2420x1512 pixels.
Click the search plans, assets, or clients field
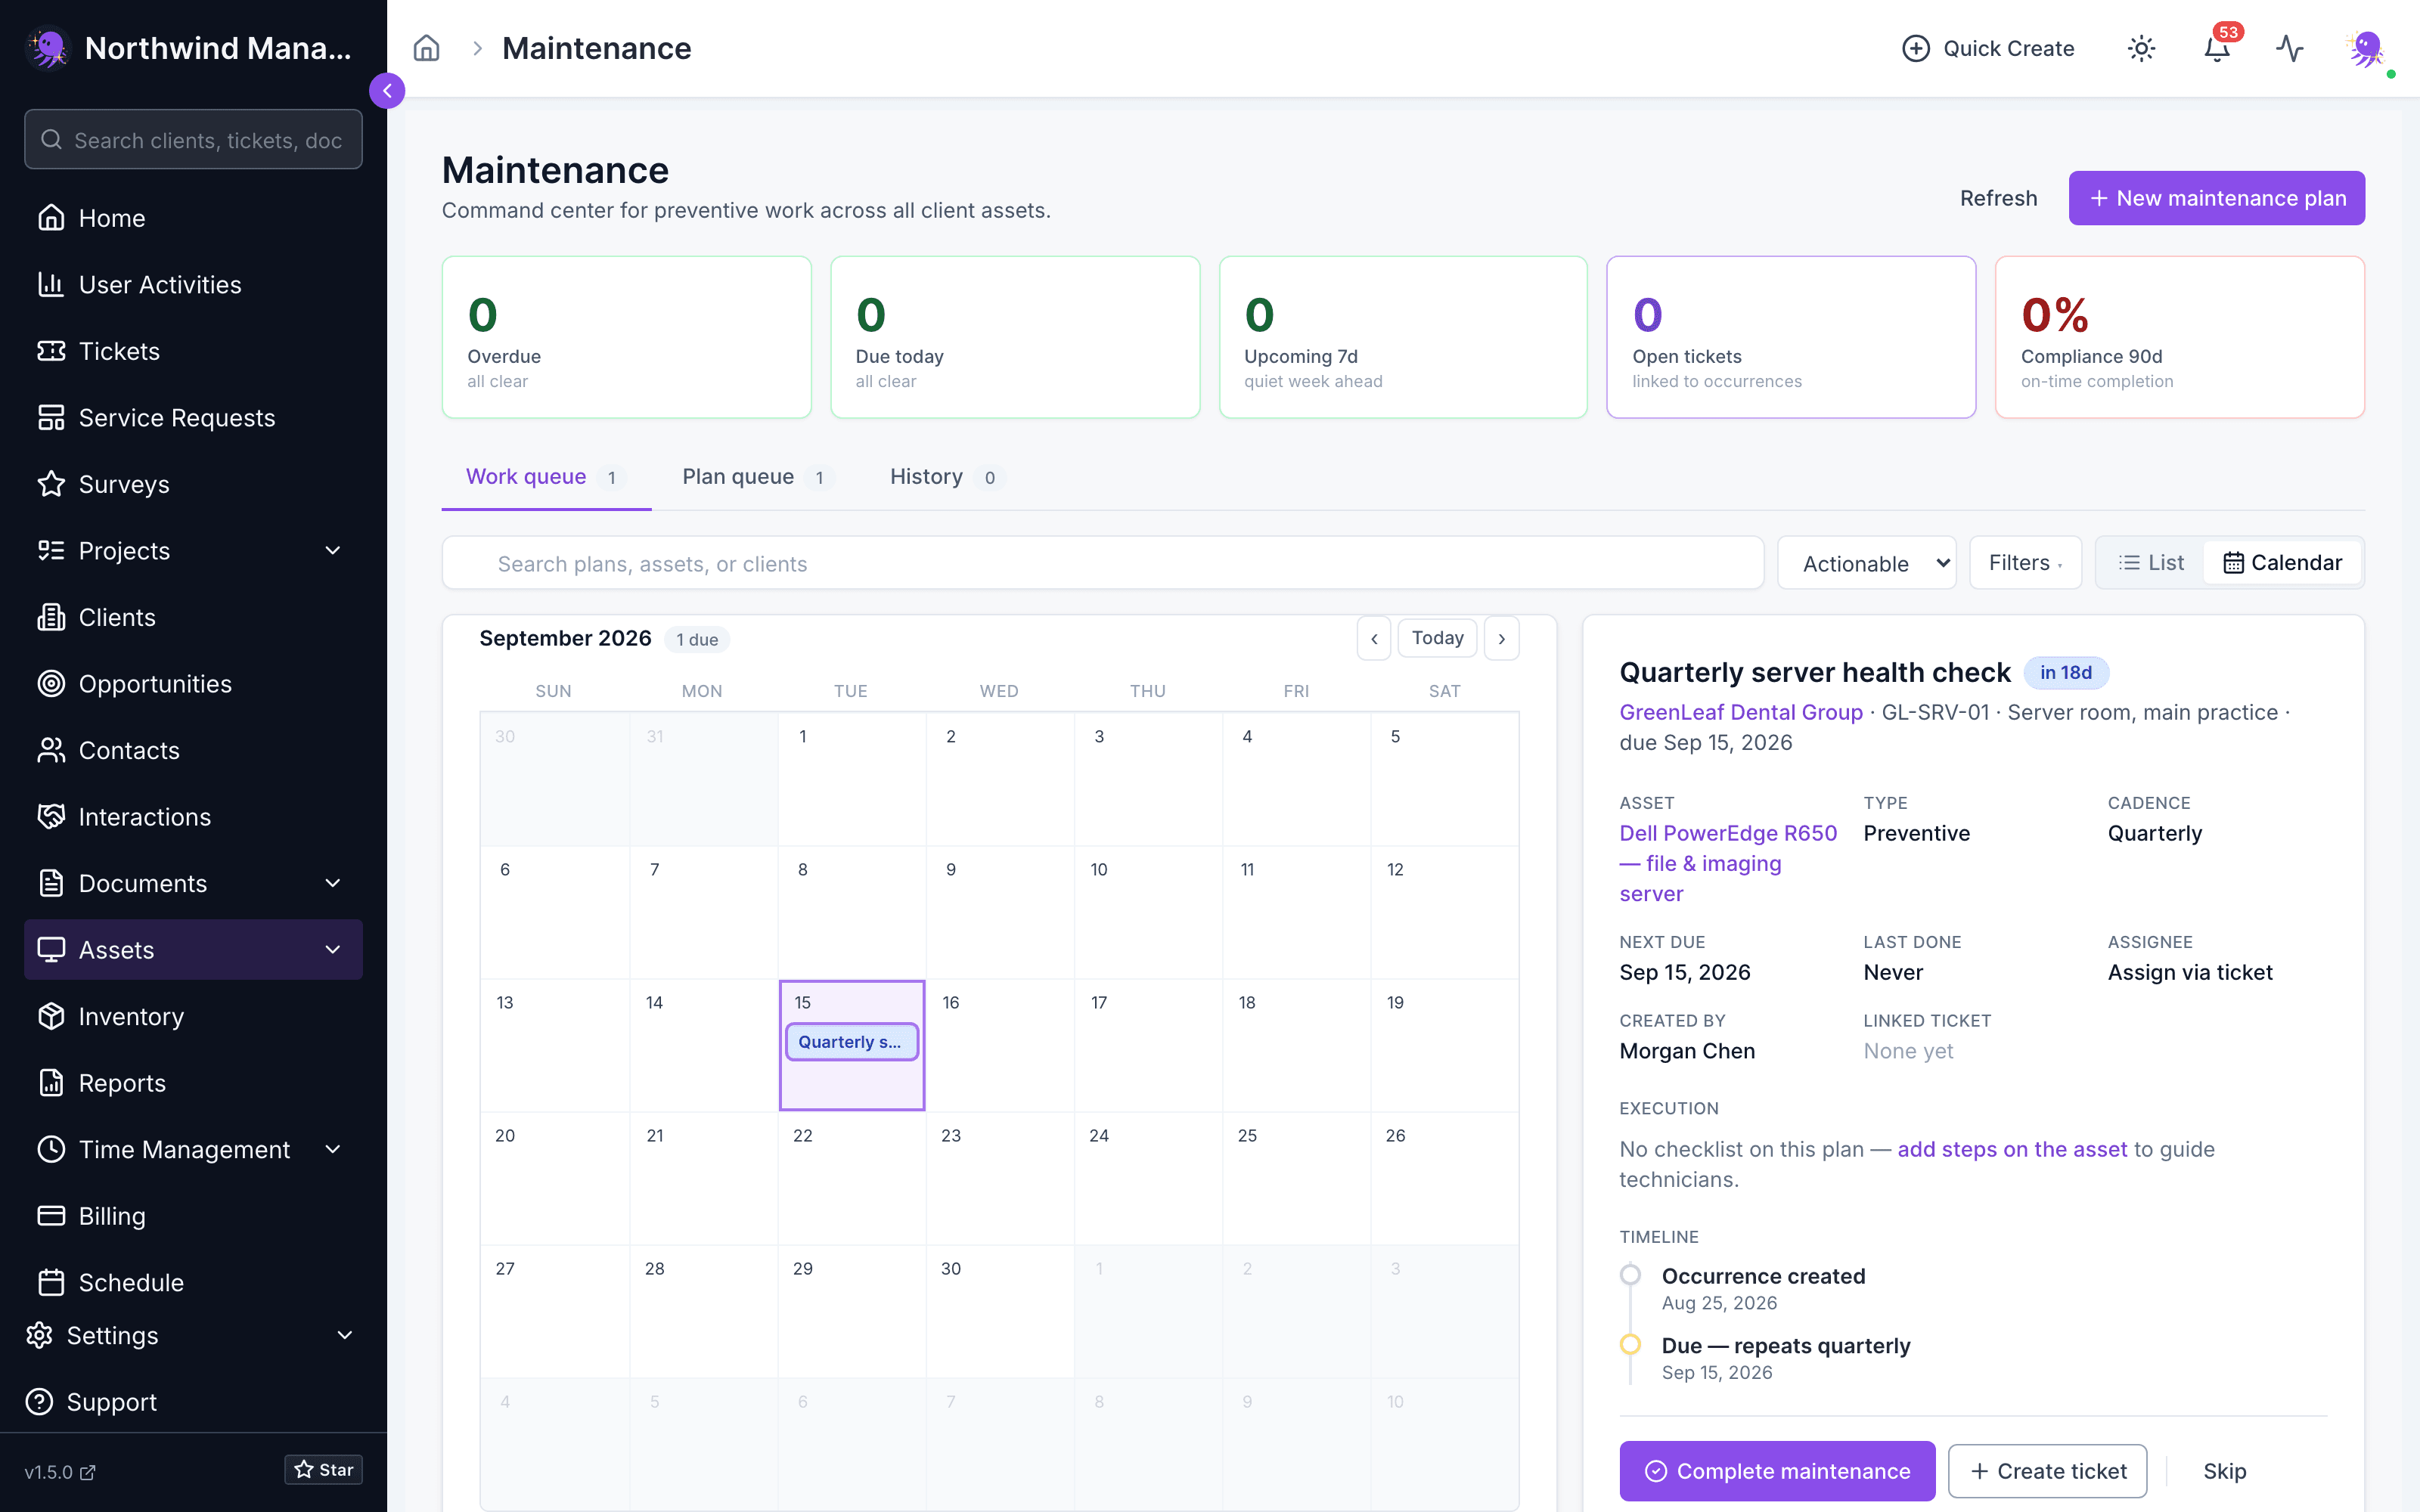pyautogui.click(x=1103, y=563)
